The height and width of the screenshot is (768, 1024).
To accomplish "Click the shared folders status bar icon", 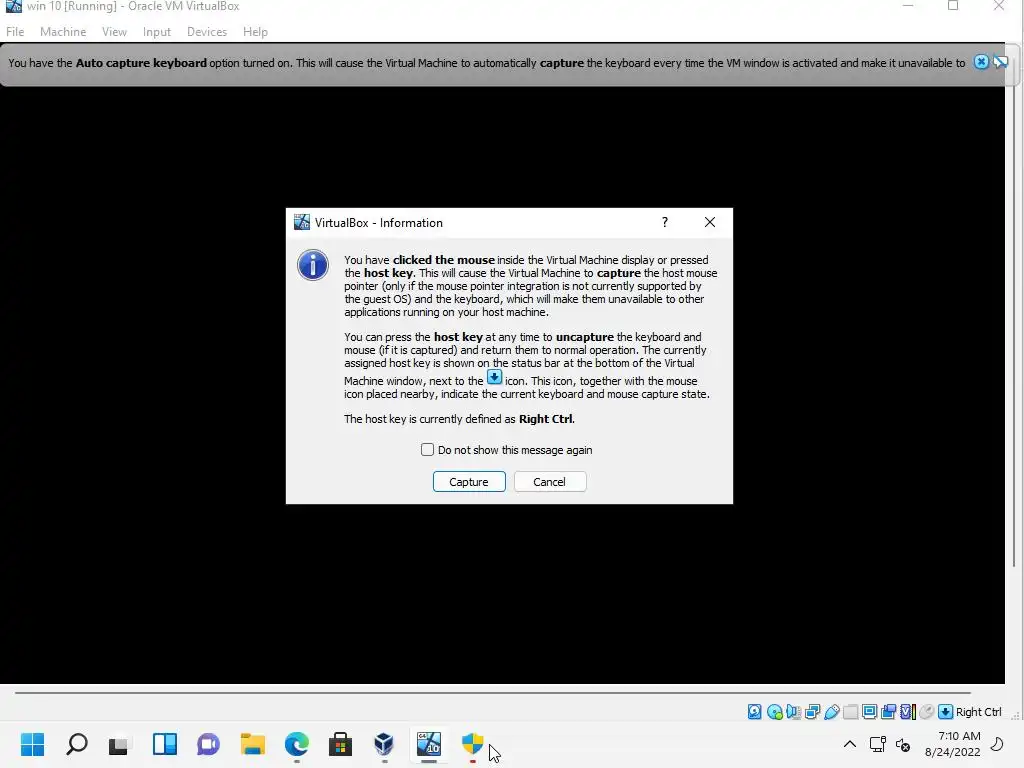I will coord(850,712).
